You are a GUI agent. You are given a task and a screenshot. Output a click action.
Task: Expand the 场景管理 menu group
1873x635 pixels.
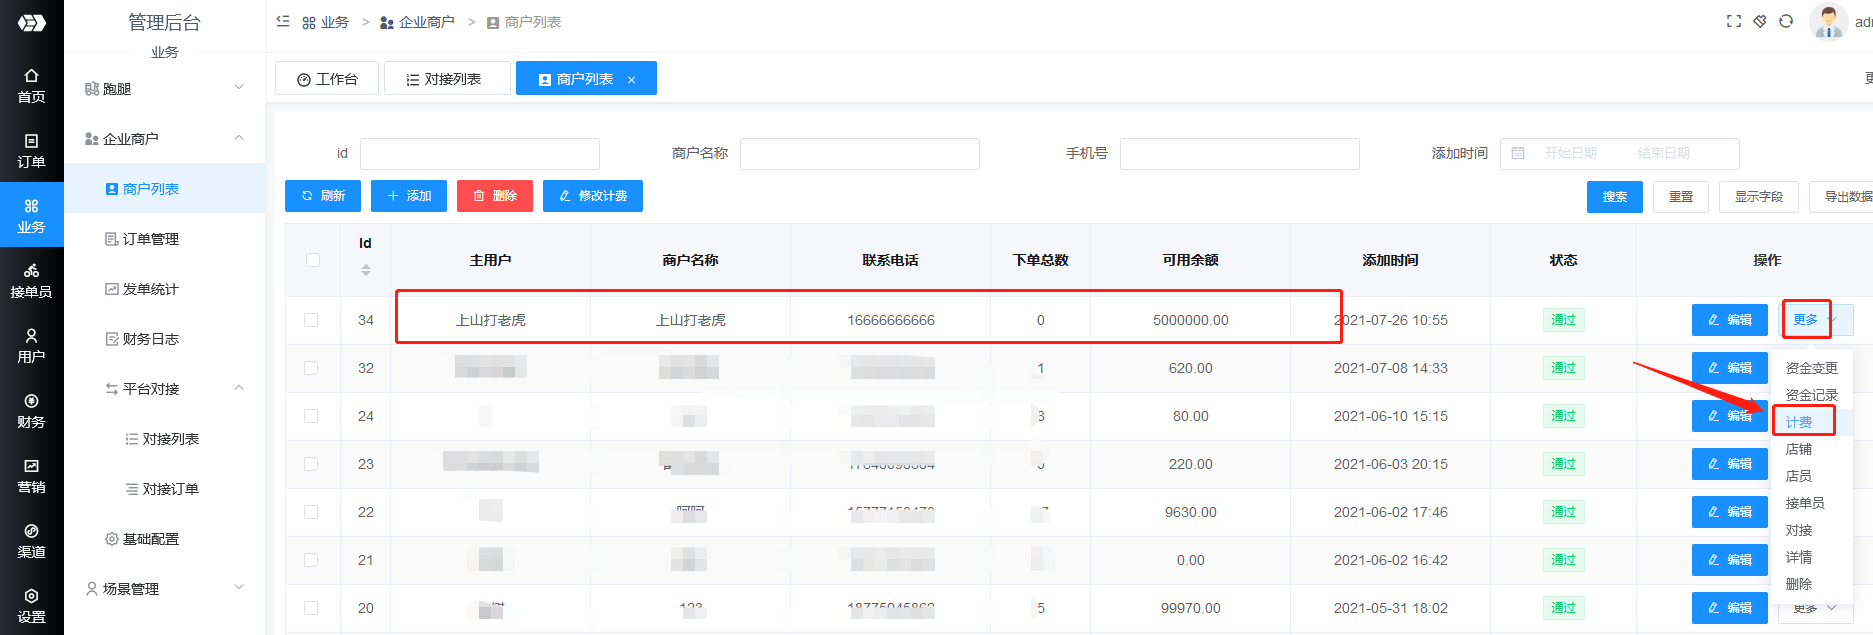[x=165, y=588]
